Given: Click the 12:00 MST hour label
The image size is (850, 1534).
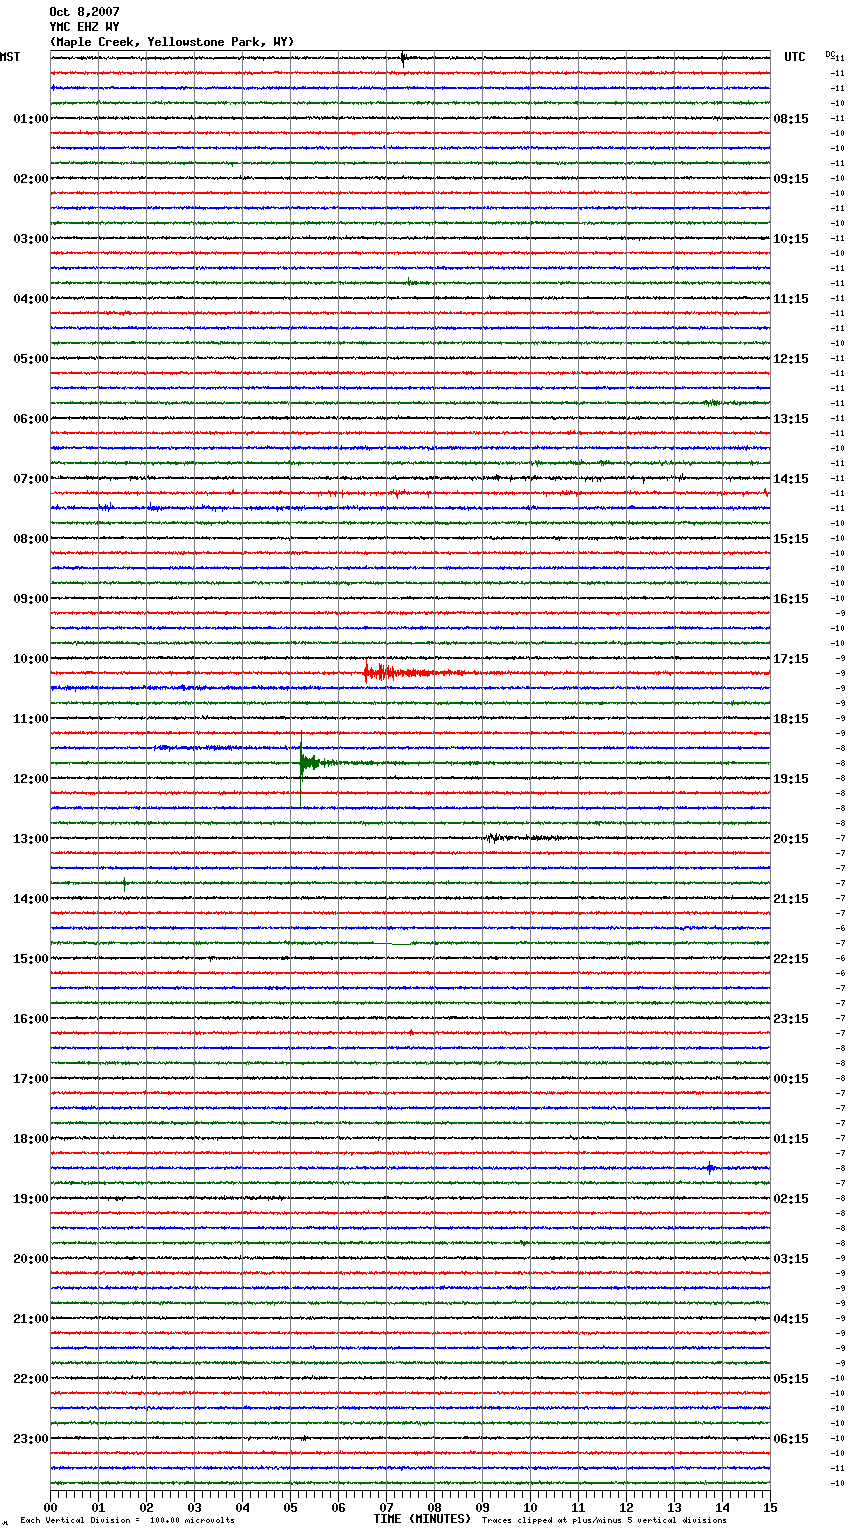Looking at the screenshot, I should coord(31,779).
